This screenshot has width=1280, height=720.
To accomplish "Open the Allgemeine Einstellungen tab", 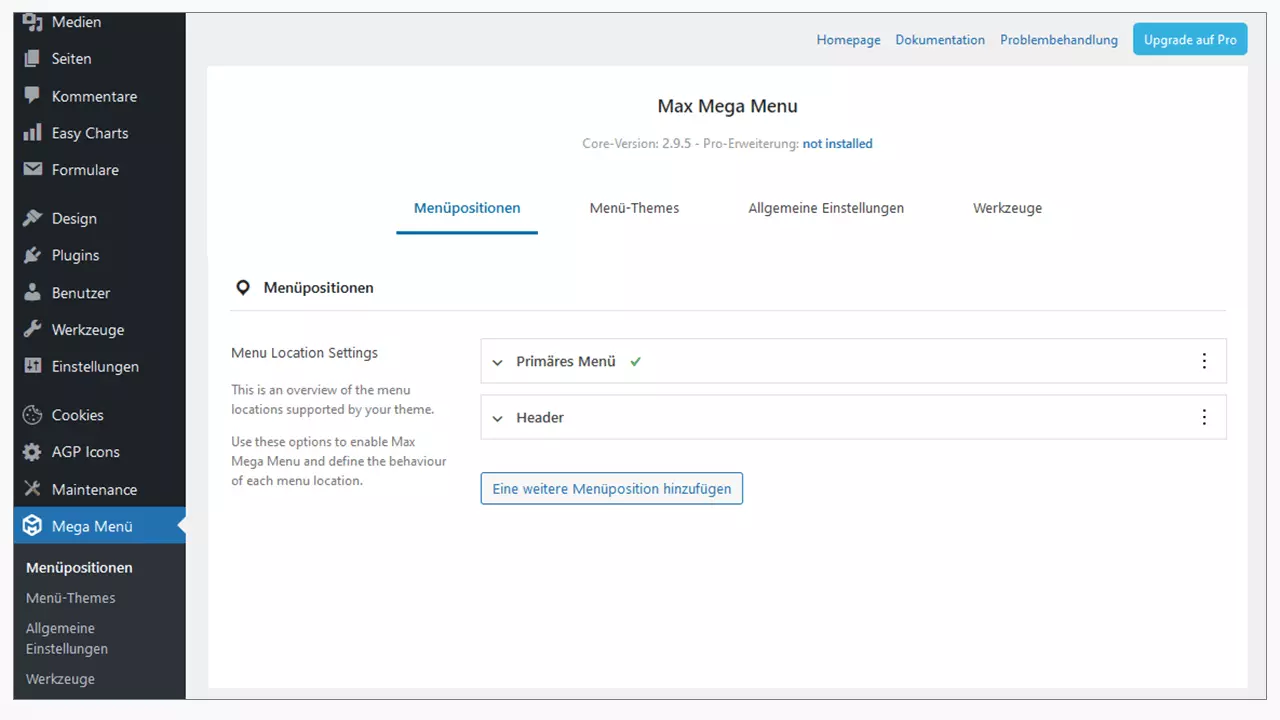I will 826,208.
